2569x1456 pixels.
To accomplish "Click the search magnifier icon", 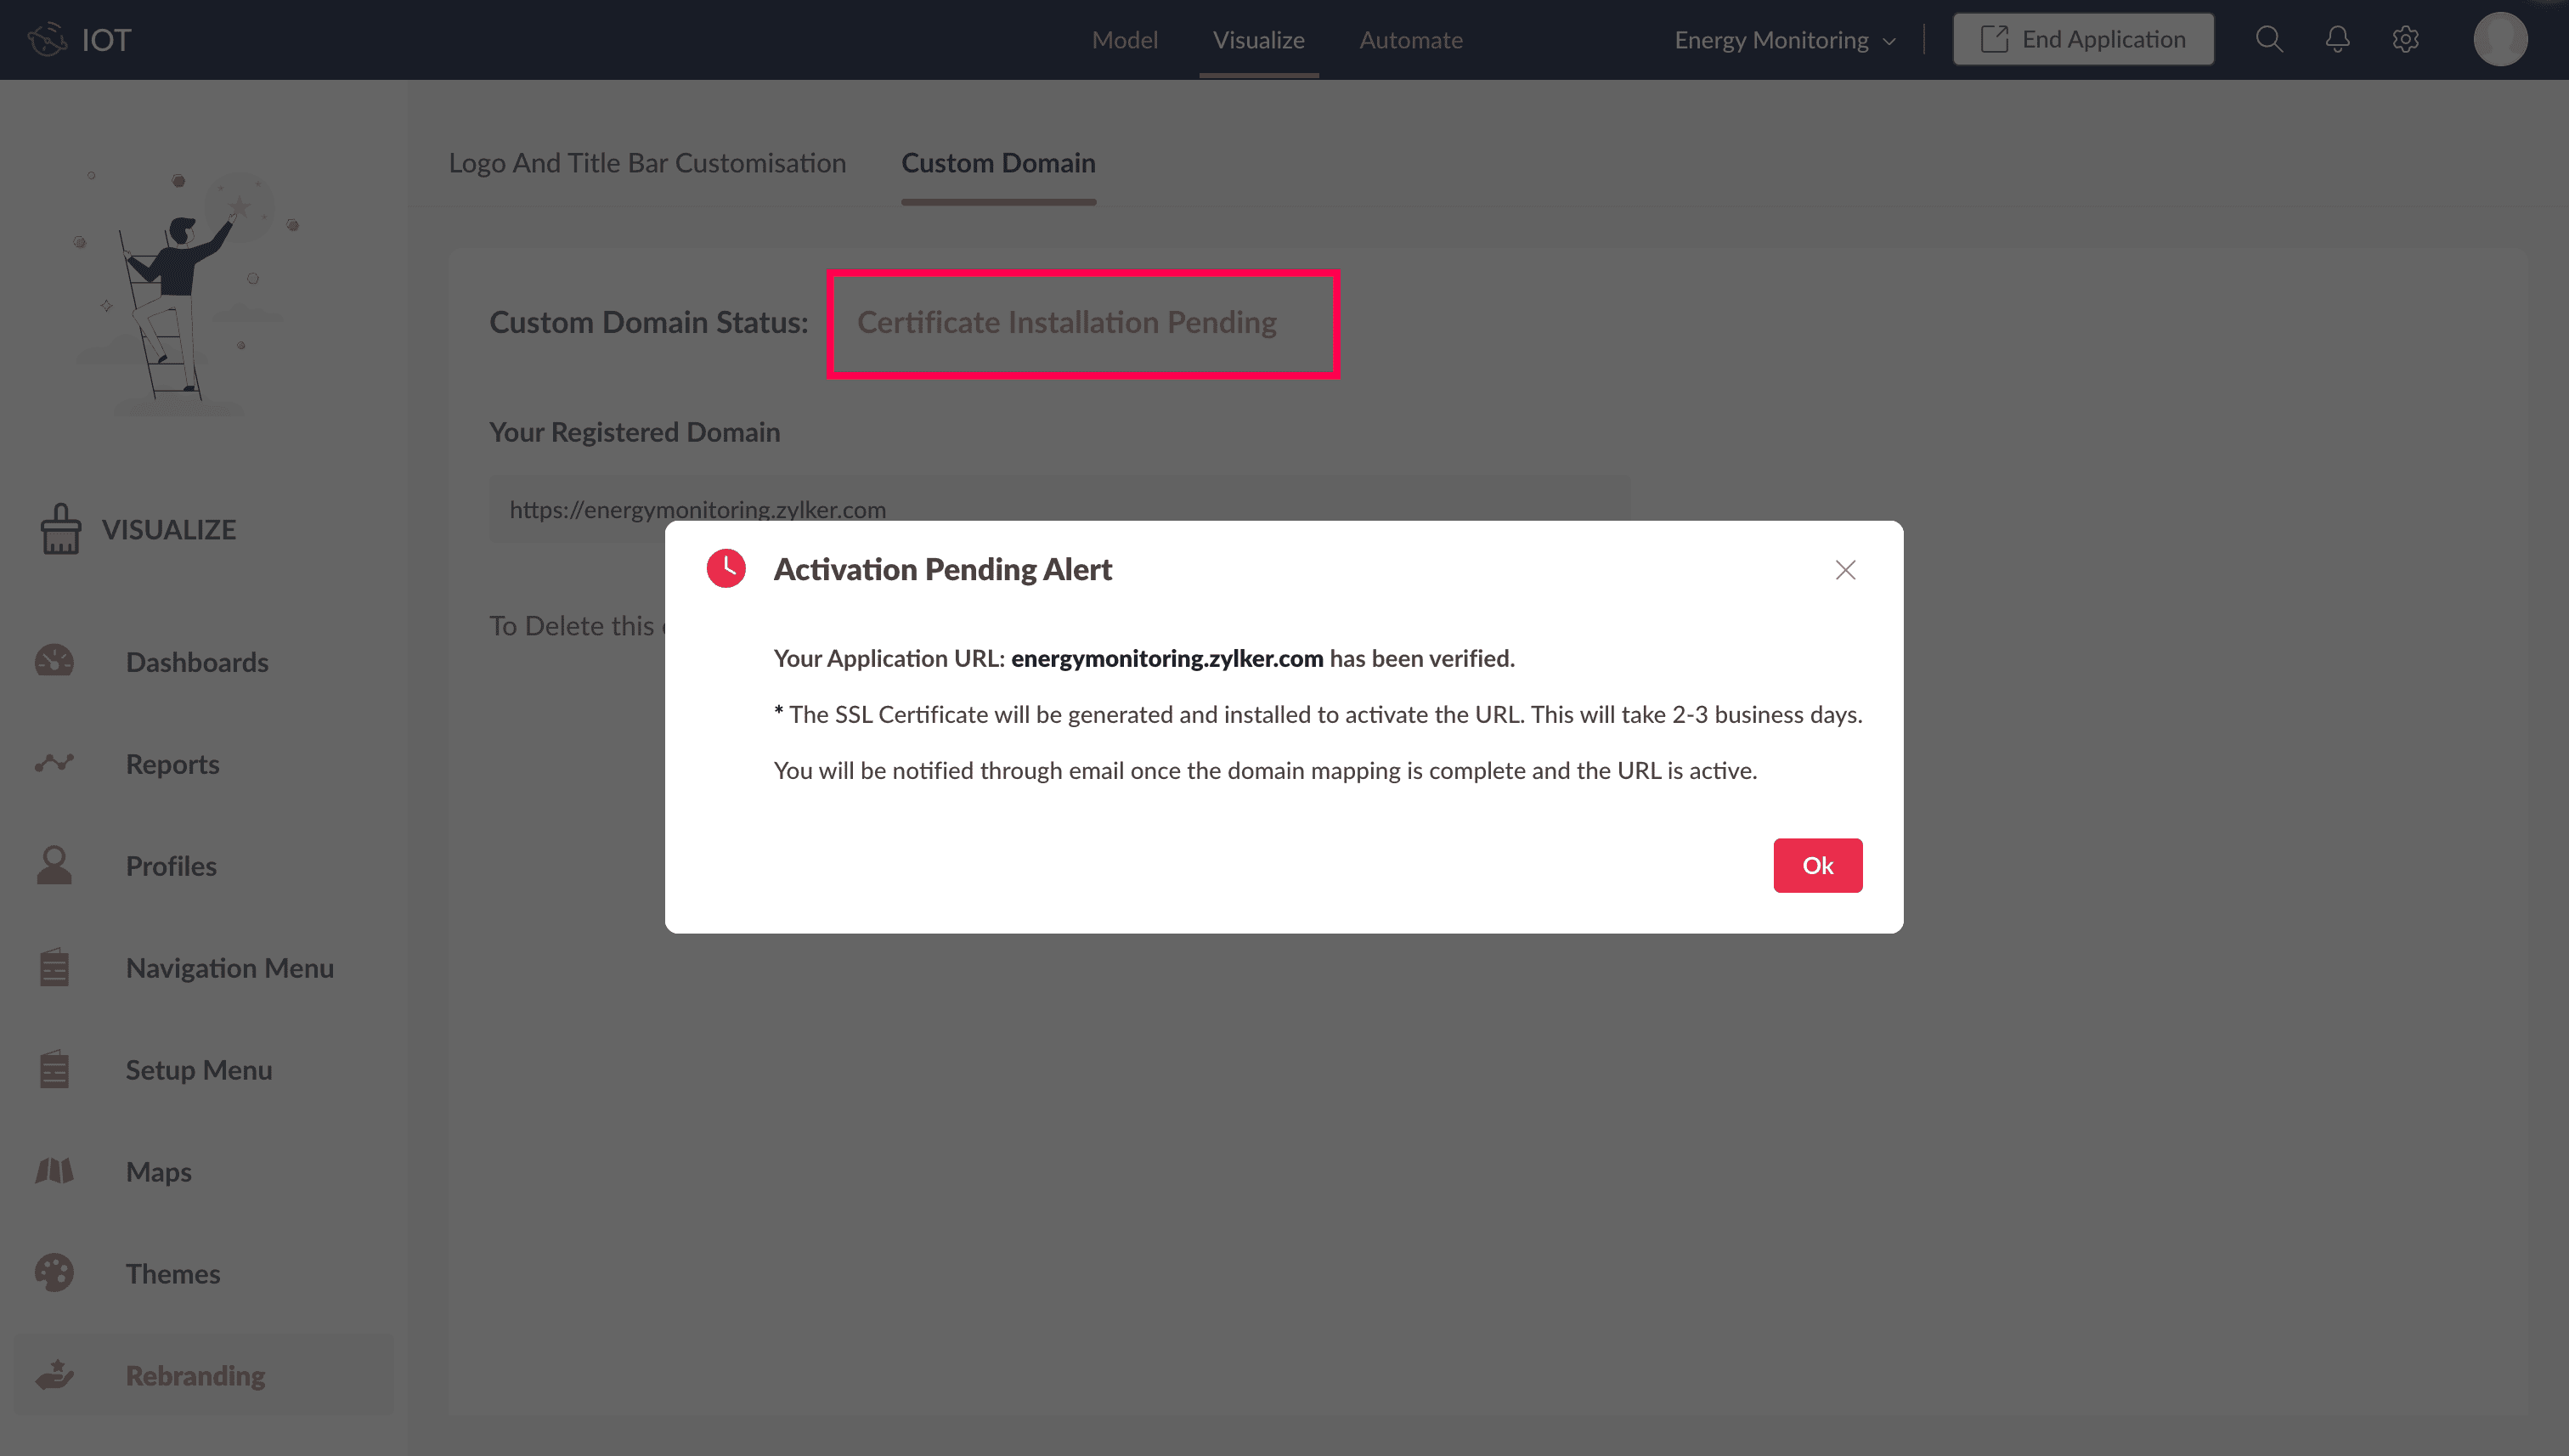I will tap(2269, 40).
